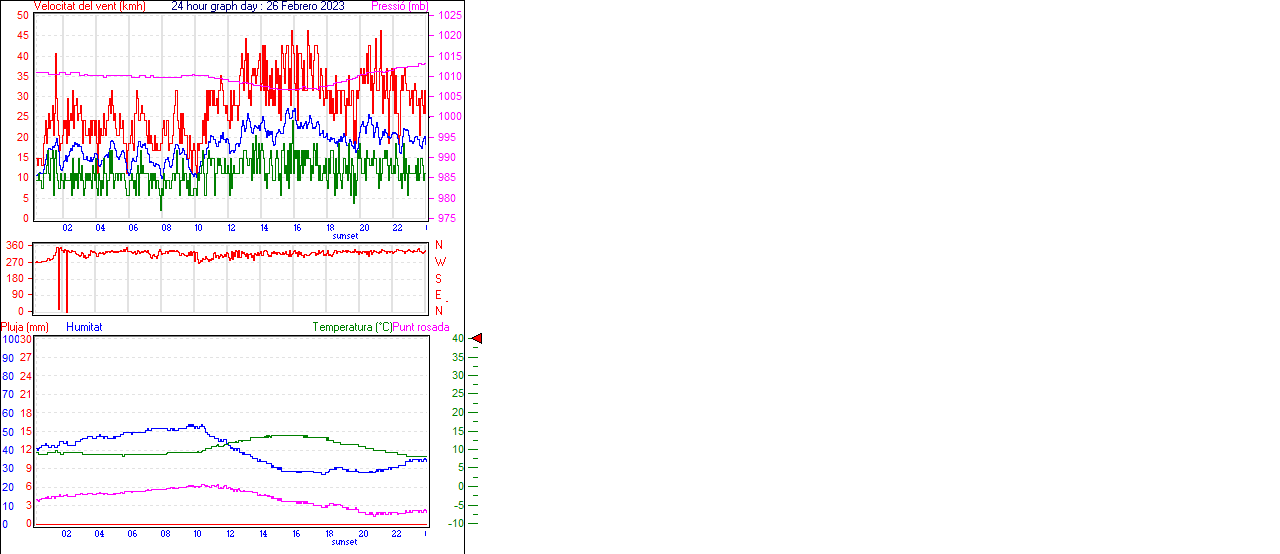Click the 'Humitat' legend label
Viewport: 1280px width, 554px height.
point(84,327)
